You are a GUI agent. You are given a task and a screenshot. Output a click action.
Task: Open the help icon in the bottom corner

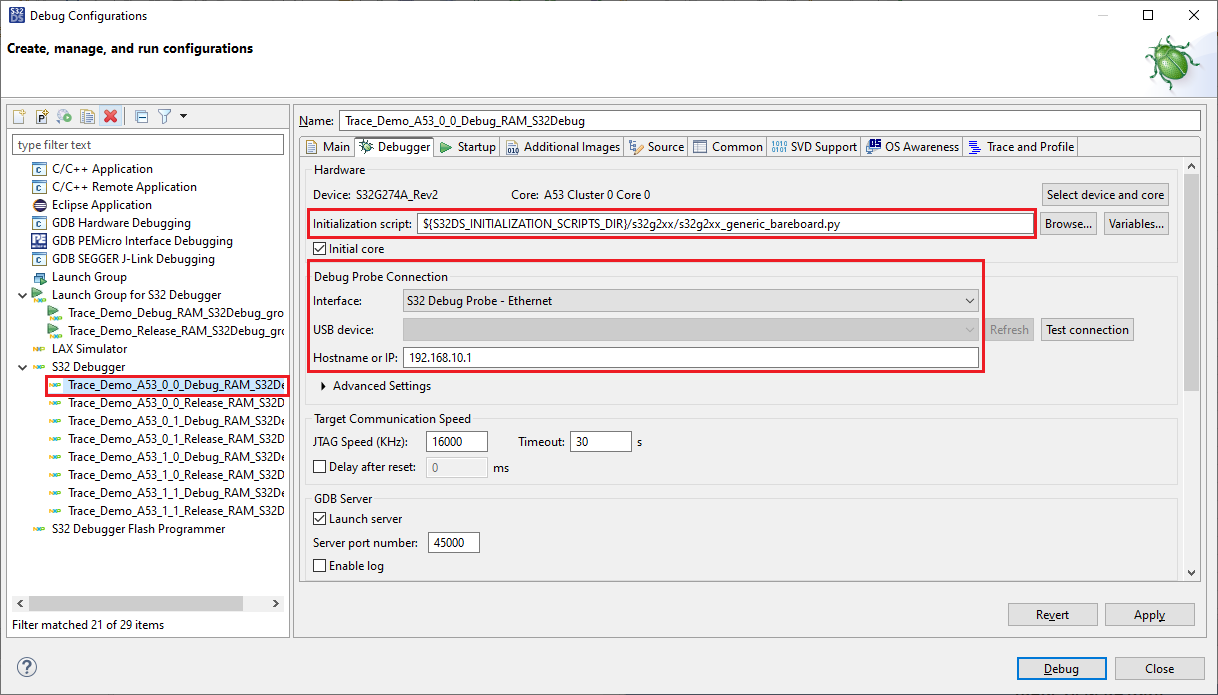coord(26,667)
